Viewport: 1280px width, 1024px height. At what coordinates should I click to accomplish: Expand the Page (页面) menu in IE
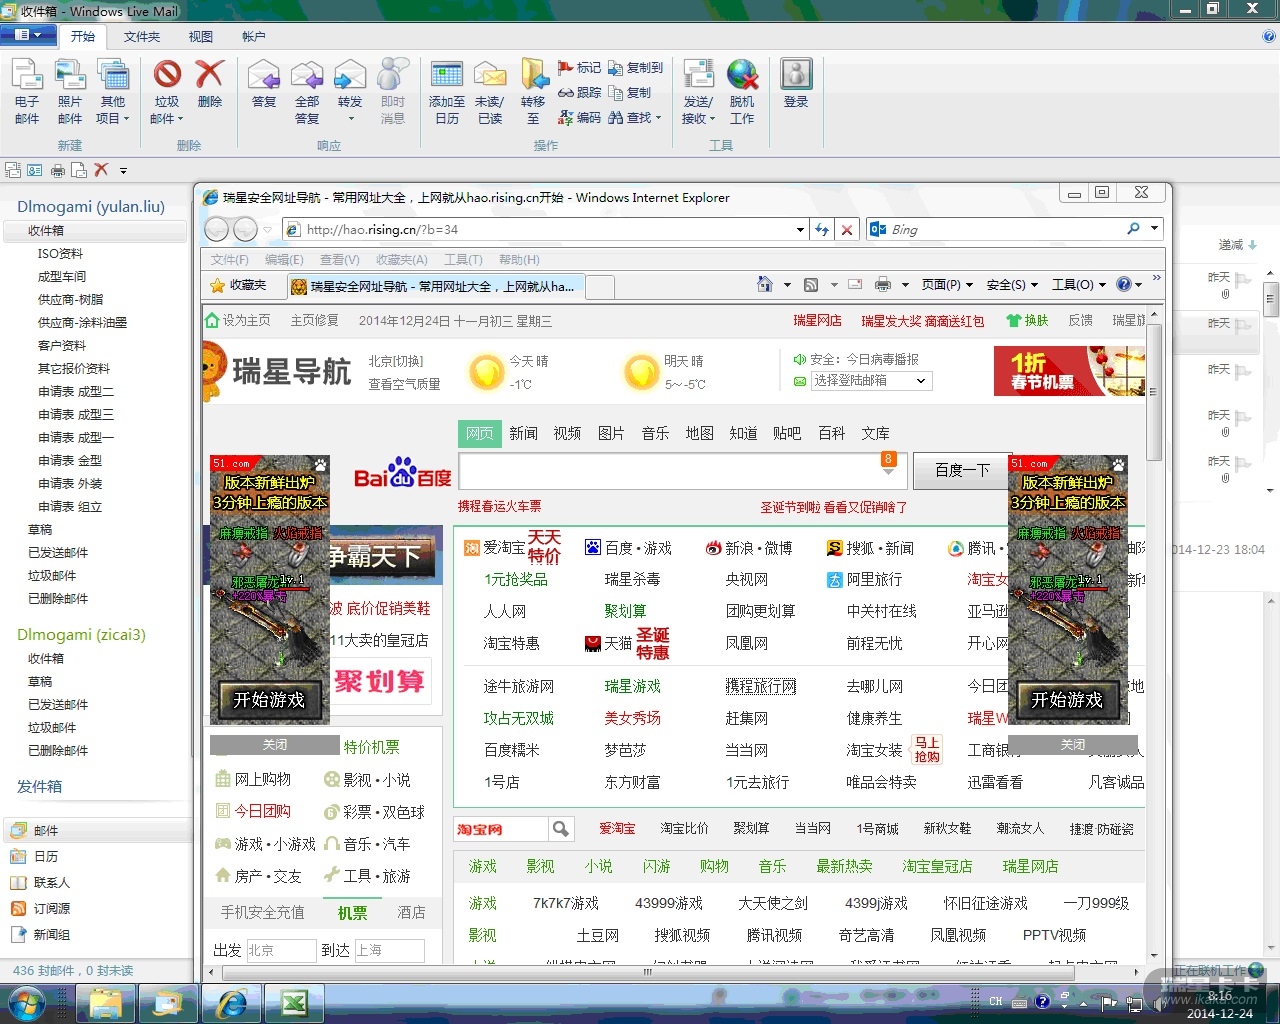pyautogui.click(x=946, y=285)
